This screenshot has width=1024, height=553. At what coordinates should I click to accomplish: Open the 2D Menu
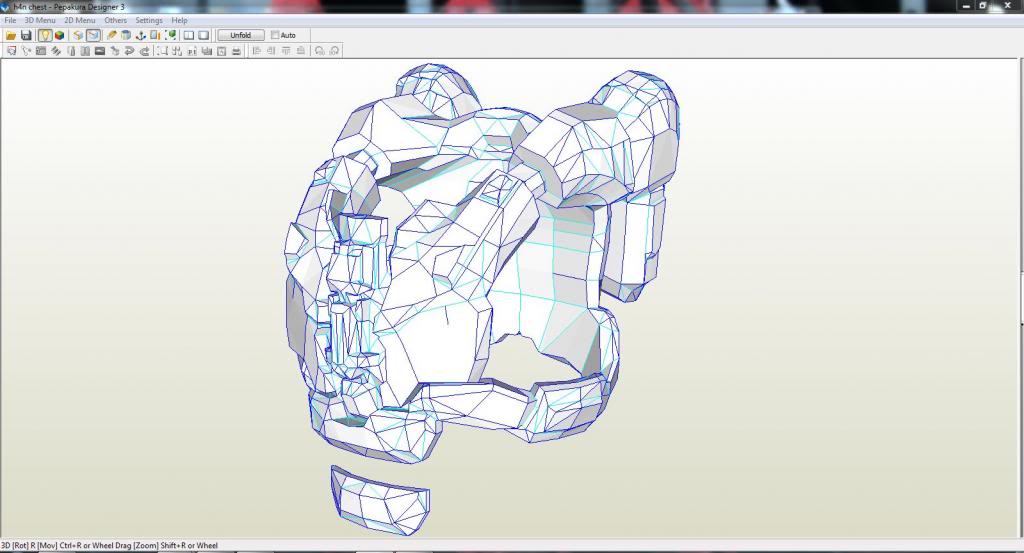coord(80,20)
